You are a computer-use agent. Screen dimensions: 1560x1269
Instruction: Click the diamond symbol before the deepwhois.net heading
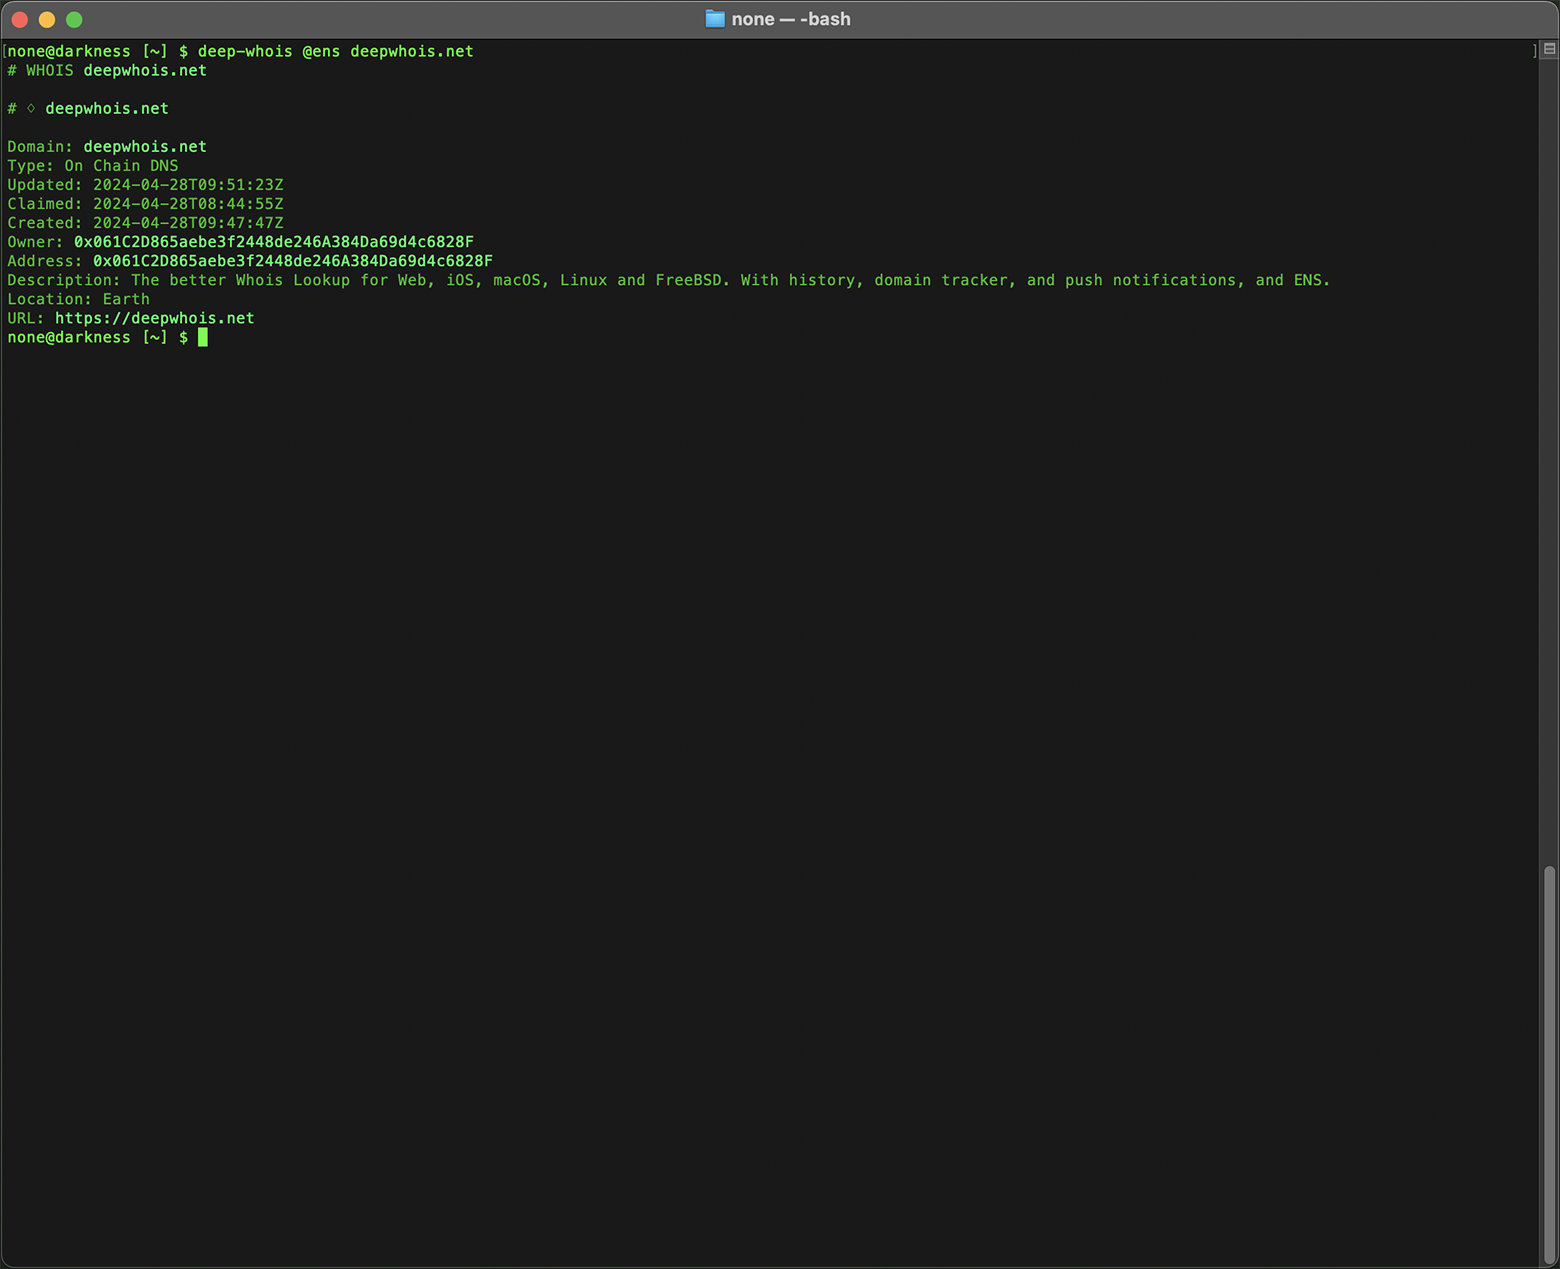click(29, 108)
